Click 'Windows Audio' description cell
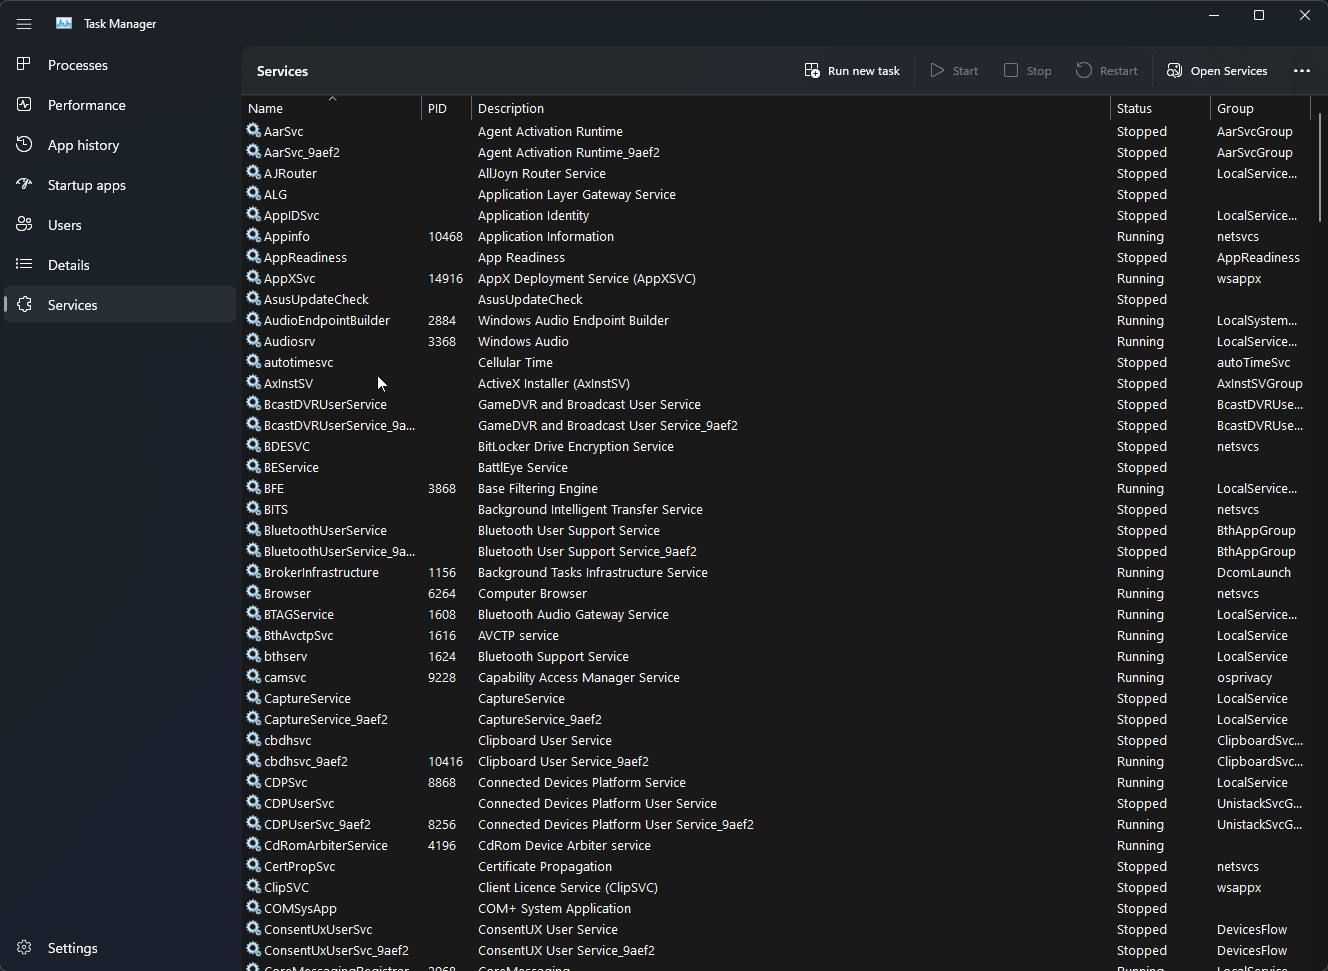The image size is (1328, 971). click(x=523, y=341)
